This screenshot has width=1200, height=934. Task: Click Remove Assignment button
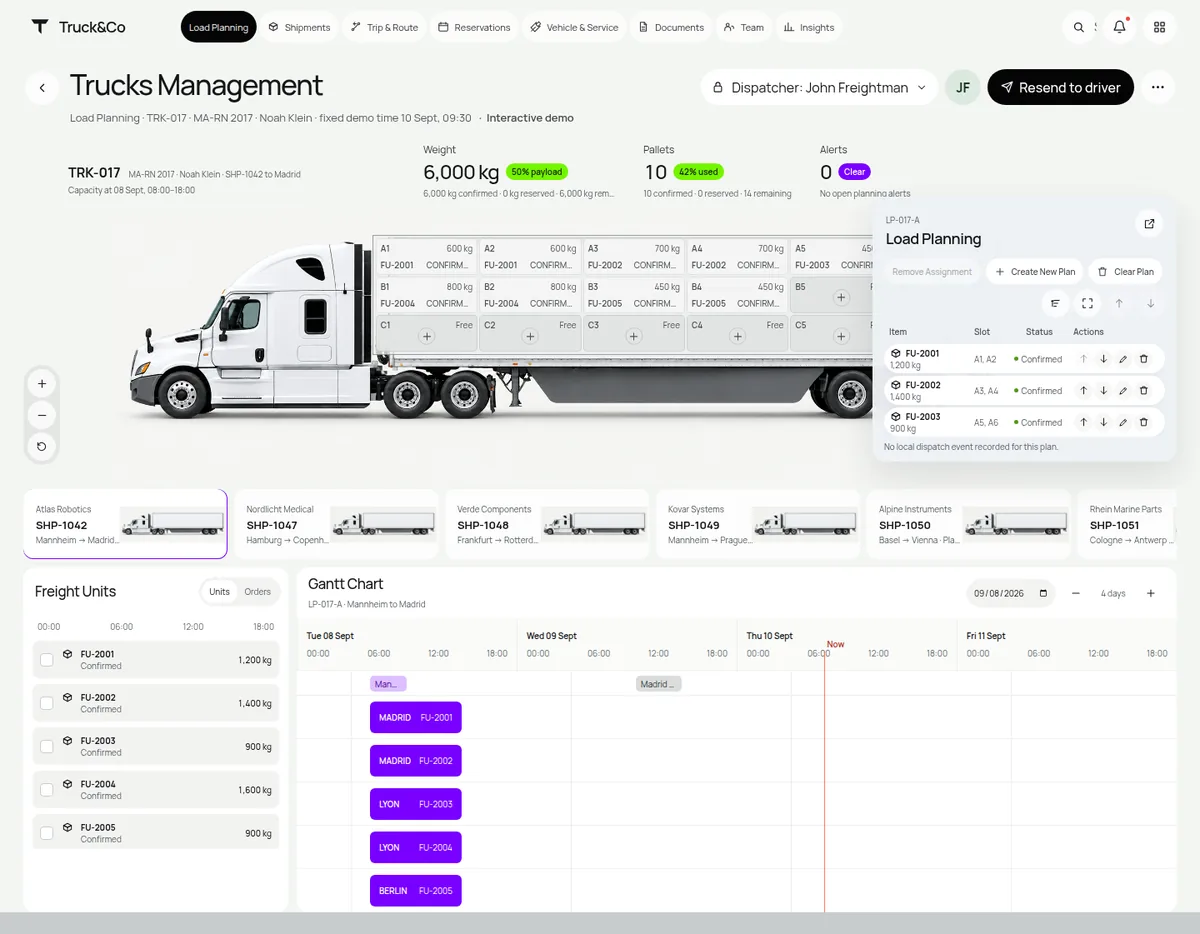[932, 271]
